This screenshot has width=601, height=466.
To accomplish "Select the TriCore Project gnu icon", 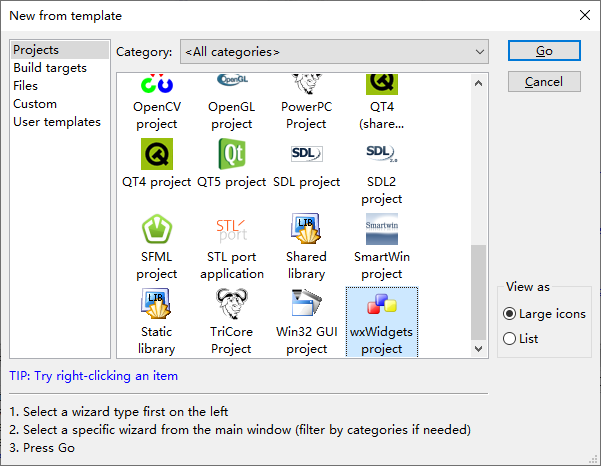I will point(232,304).
